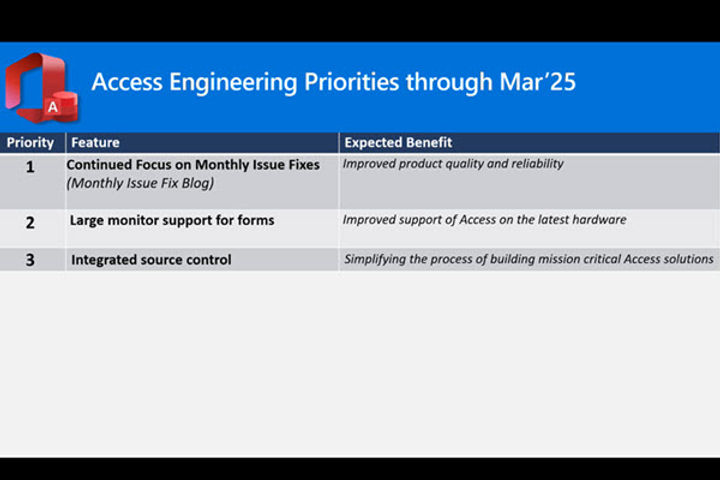Image resolution: width=720 pixels, height=480 pixels.
Task: Click the Feature column header
Action: (x=96, y=142)
